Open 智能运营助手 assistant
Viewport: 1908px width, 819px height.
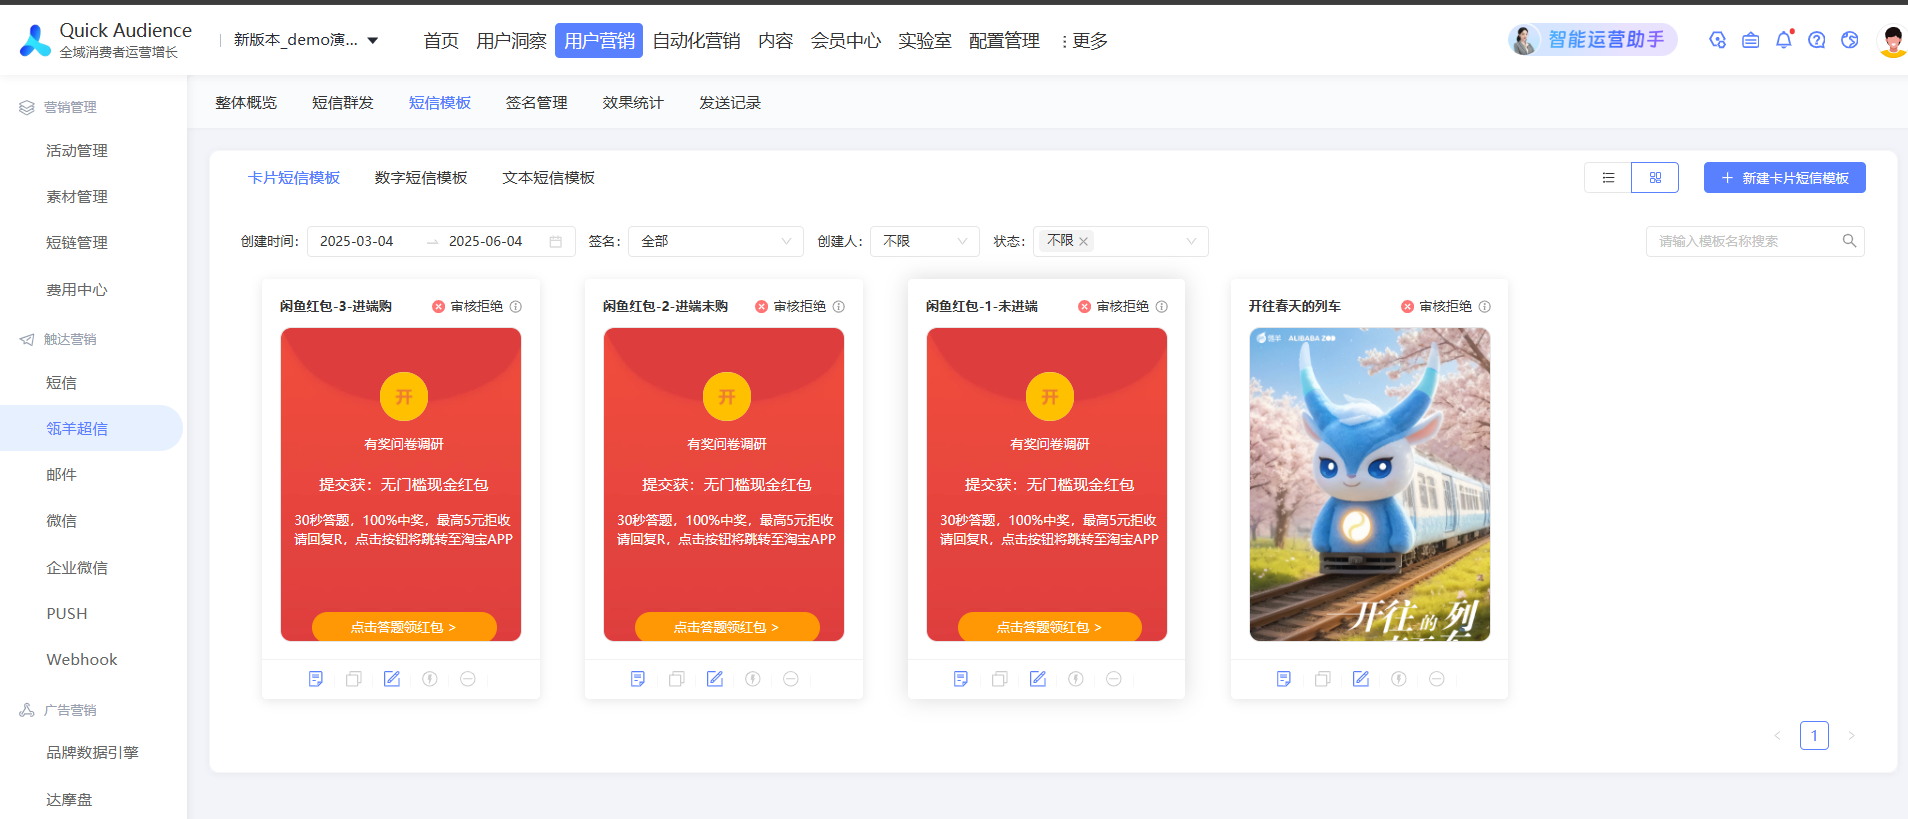1592,40
